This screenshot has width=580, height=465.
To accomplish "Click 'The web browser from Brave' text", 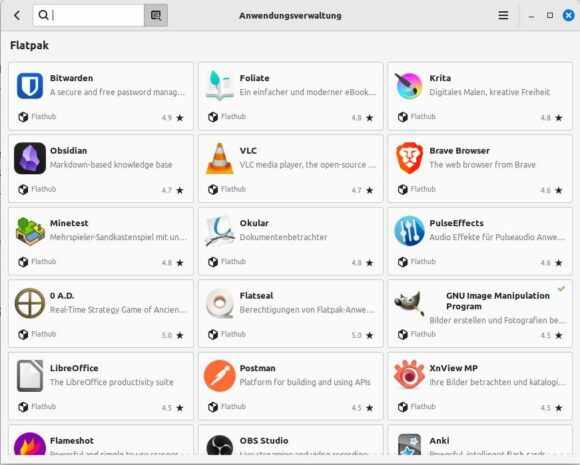I will [x=482, y=165].
